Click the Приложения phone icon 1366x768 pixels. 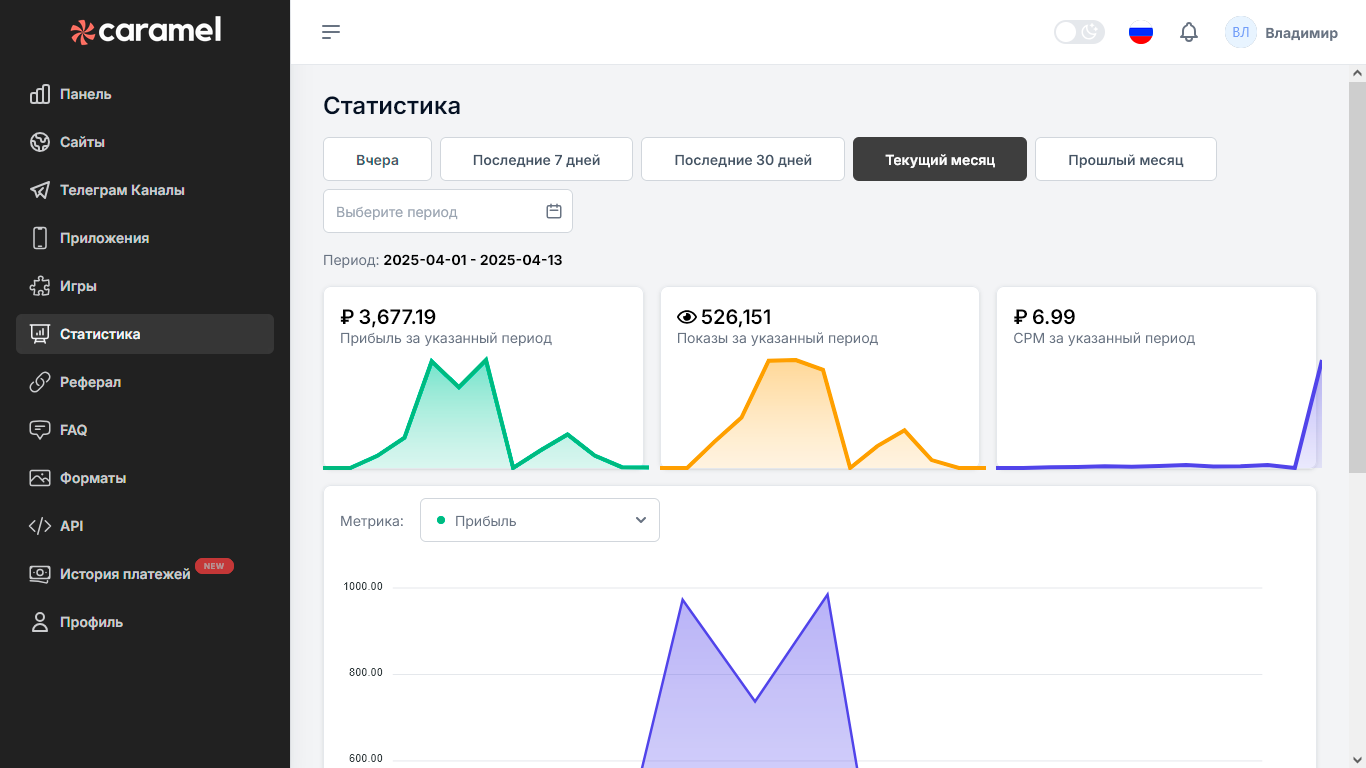[x=40, y=238]
